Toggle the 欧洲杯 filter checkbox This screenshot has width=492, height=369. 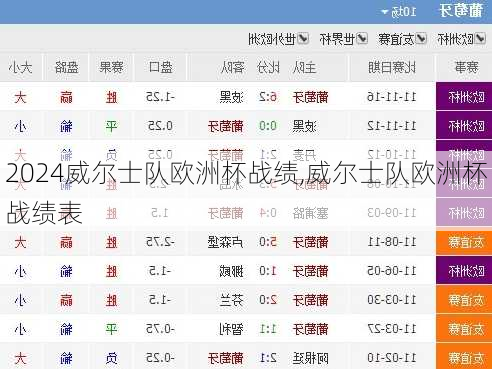pyautogui.click(x=480, y=39)
